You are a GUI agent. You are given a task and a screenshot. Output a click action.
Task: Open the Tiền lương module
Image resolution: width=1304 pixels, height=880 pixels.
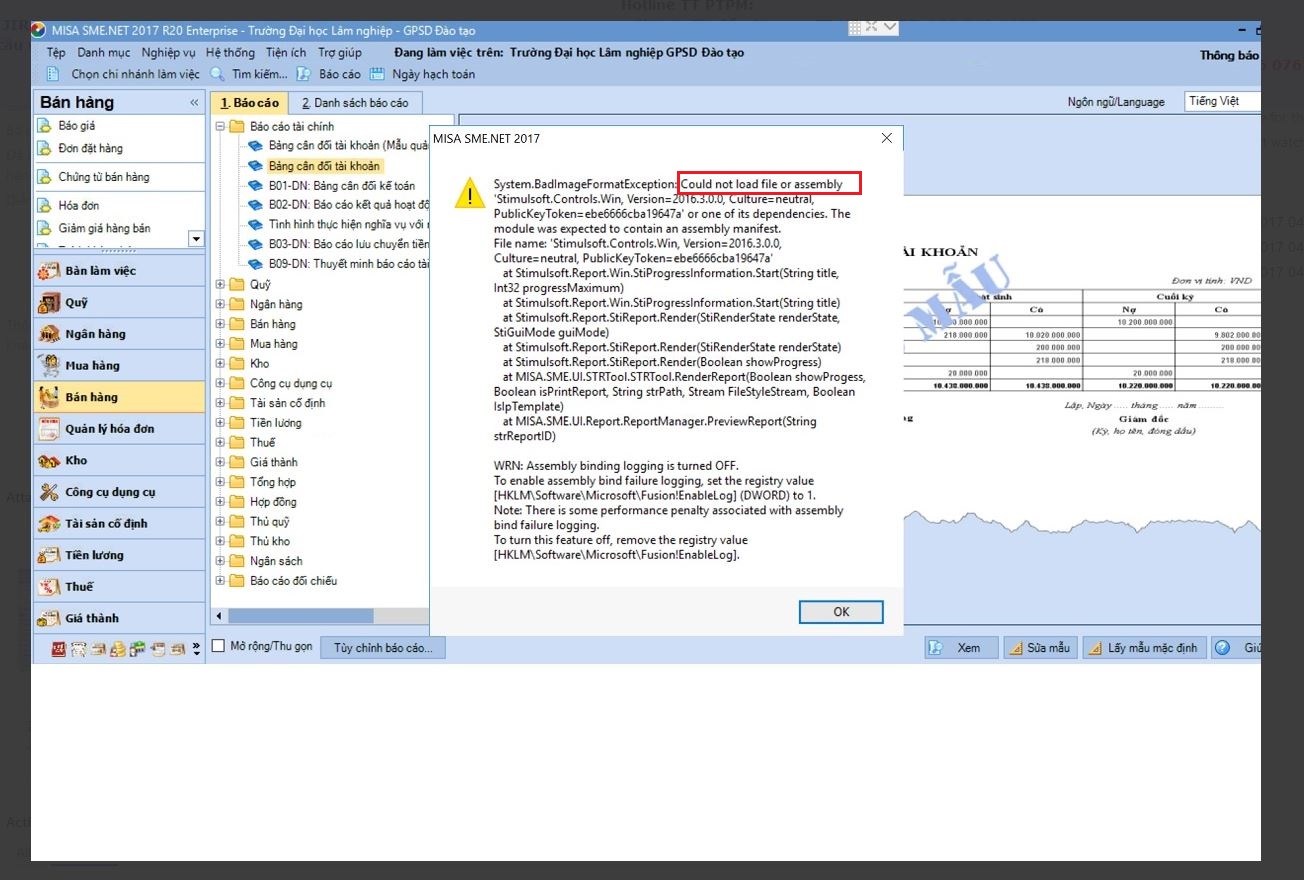coord(119,555)
